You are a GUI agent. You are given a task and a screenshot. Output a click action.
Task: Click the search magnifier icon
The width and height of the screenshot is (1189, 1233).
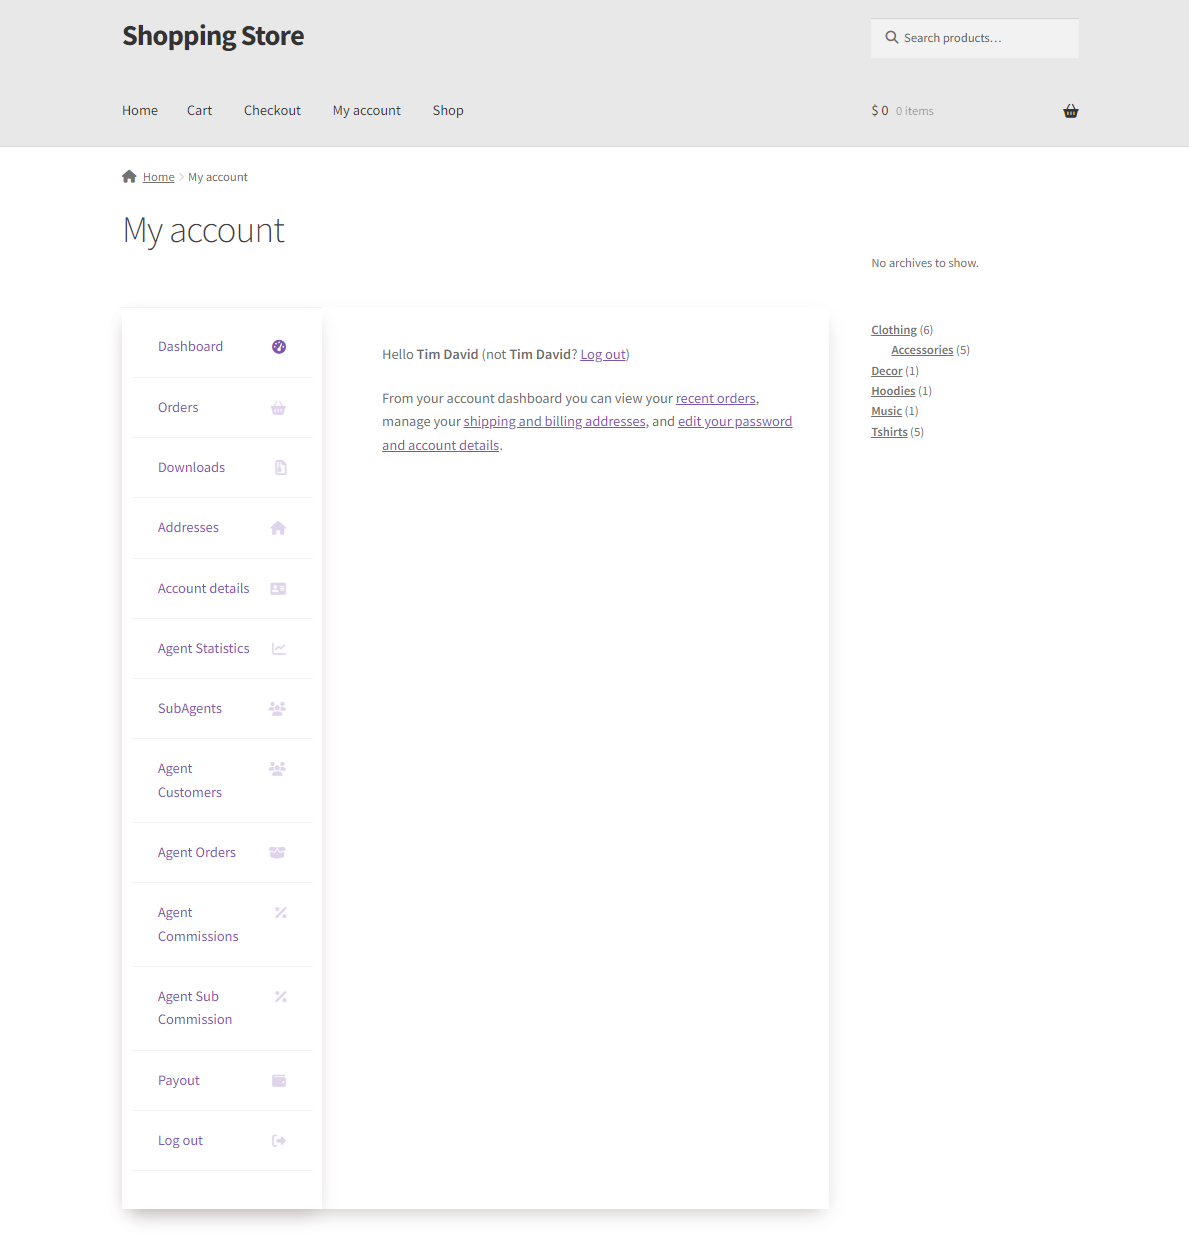click(892, 38)
